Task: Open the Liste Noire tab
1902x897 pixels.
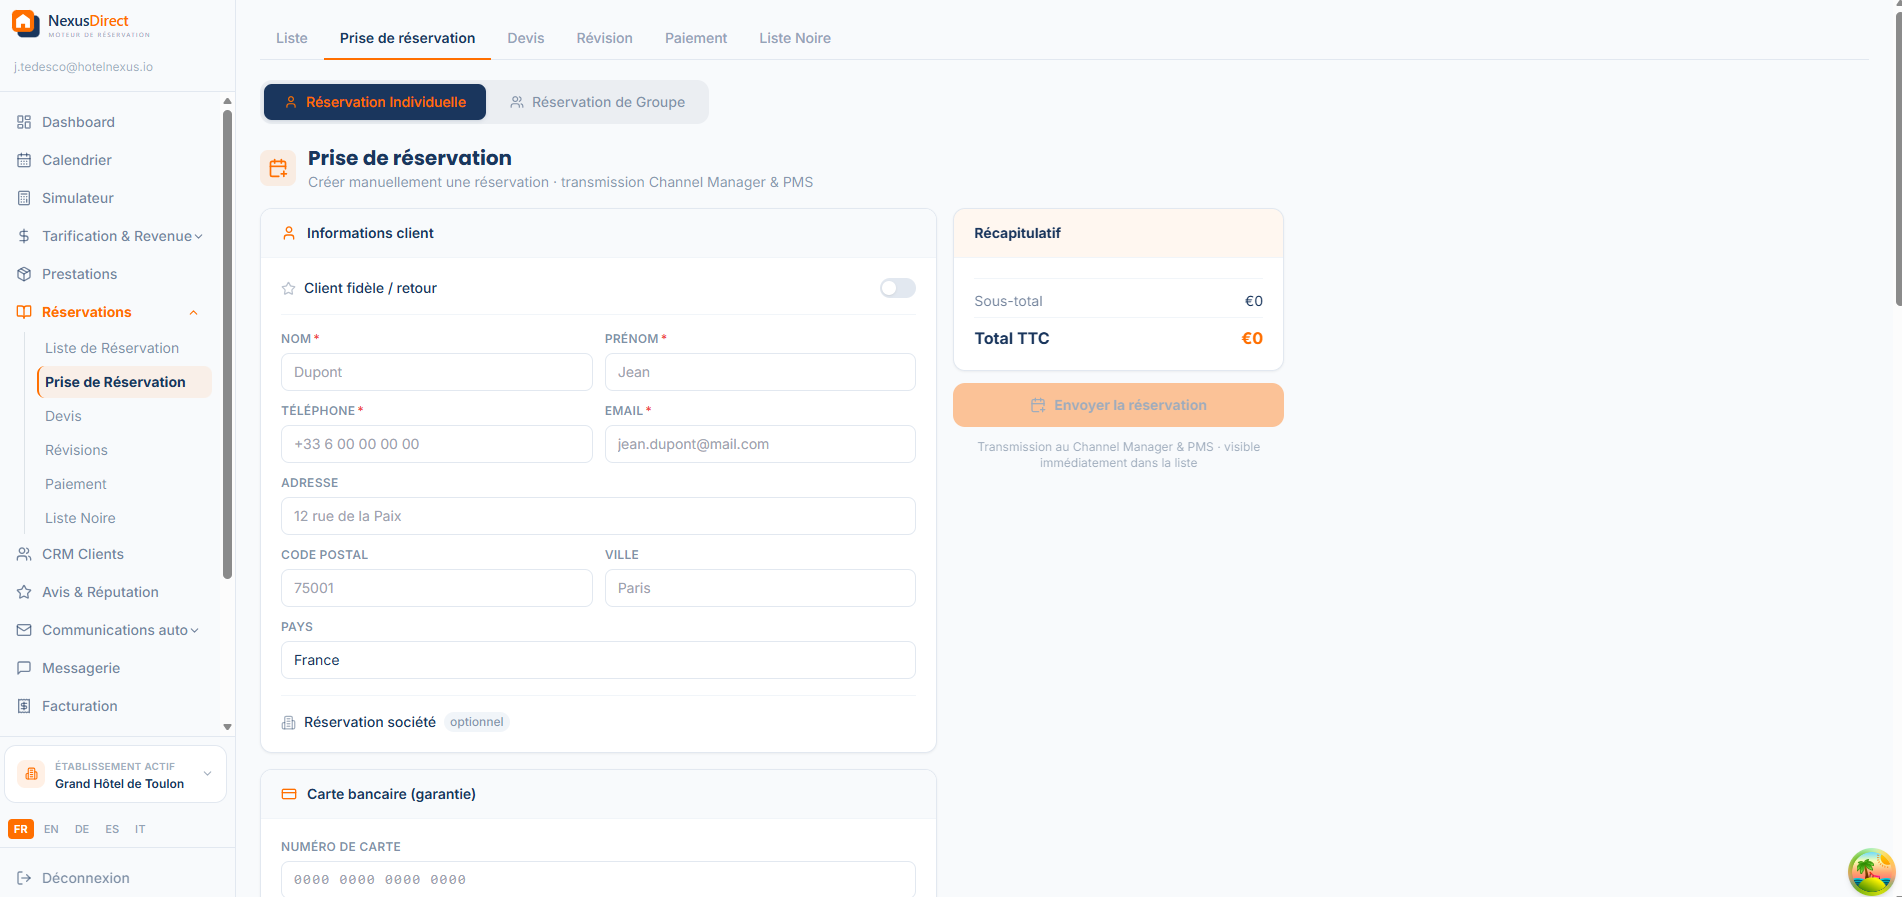Action: [795, 38]
